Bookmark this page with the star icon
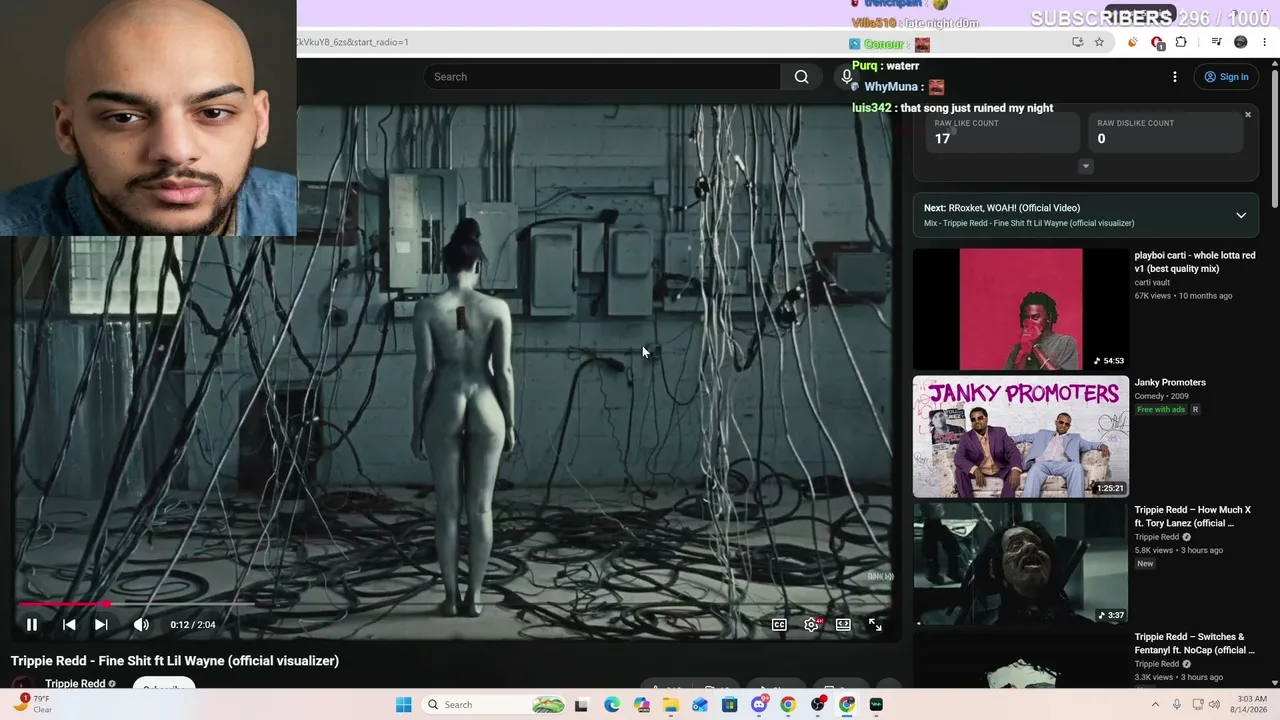Screen dimensions: 1280x720 1099,42
